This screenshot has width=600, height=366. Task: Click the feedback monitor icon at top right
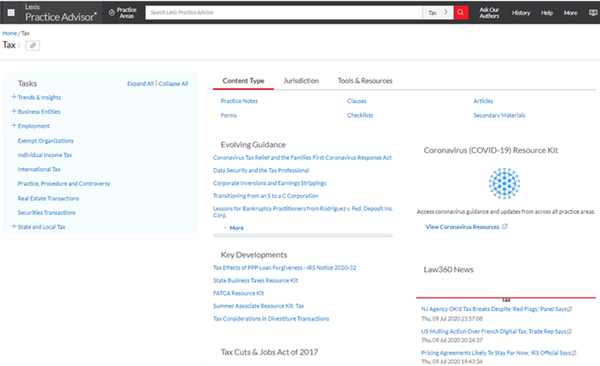click(x=593, y=13)
